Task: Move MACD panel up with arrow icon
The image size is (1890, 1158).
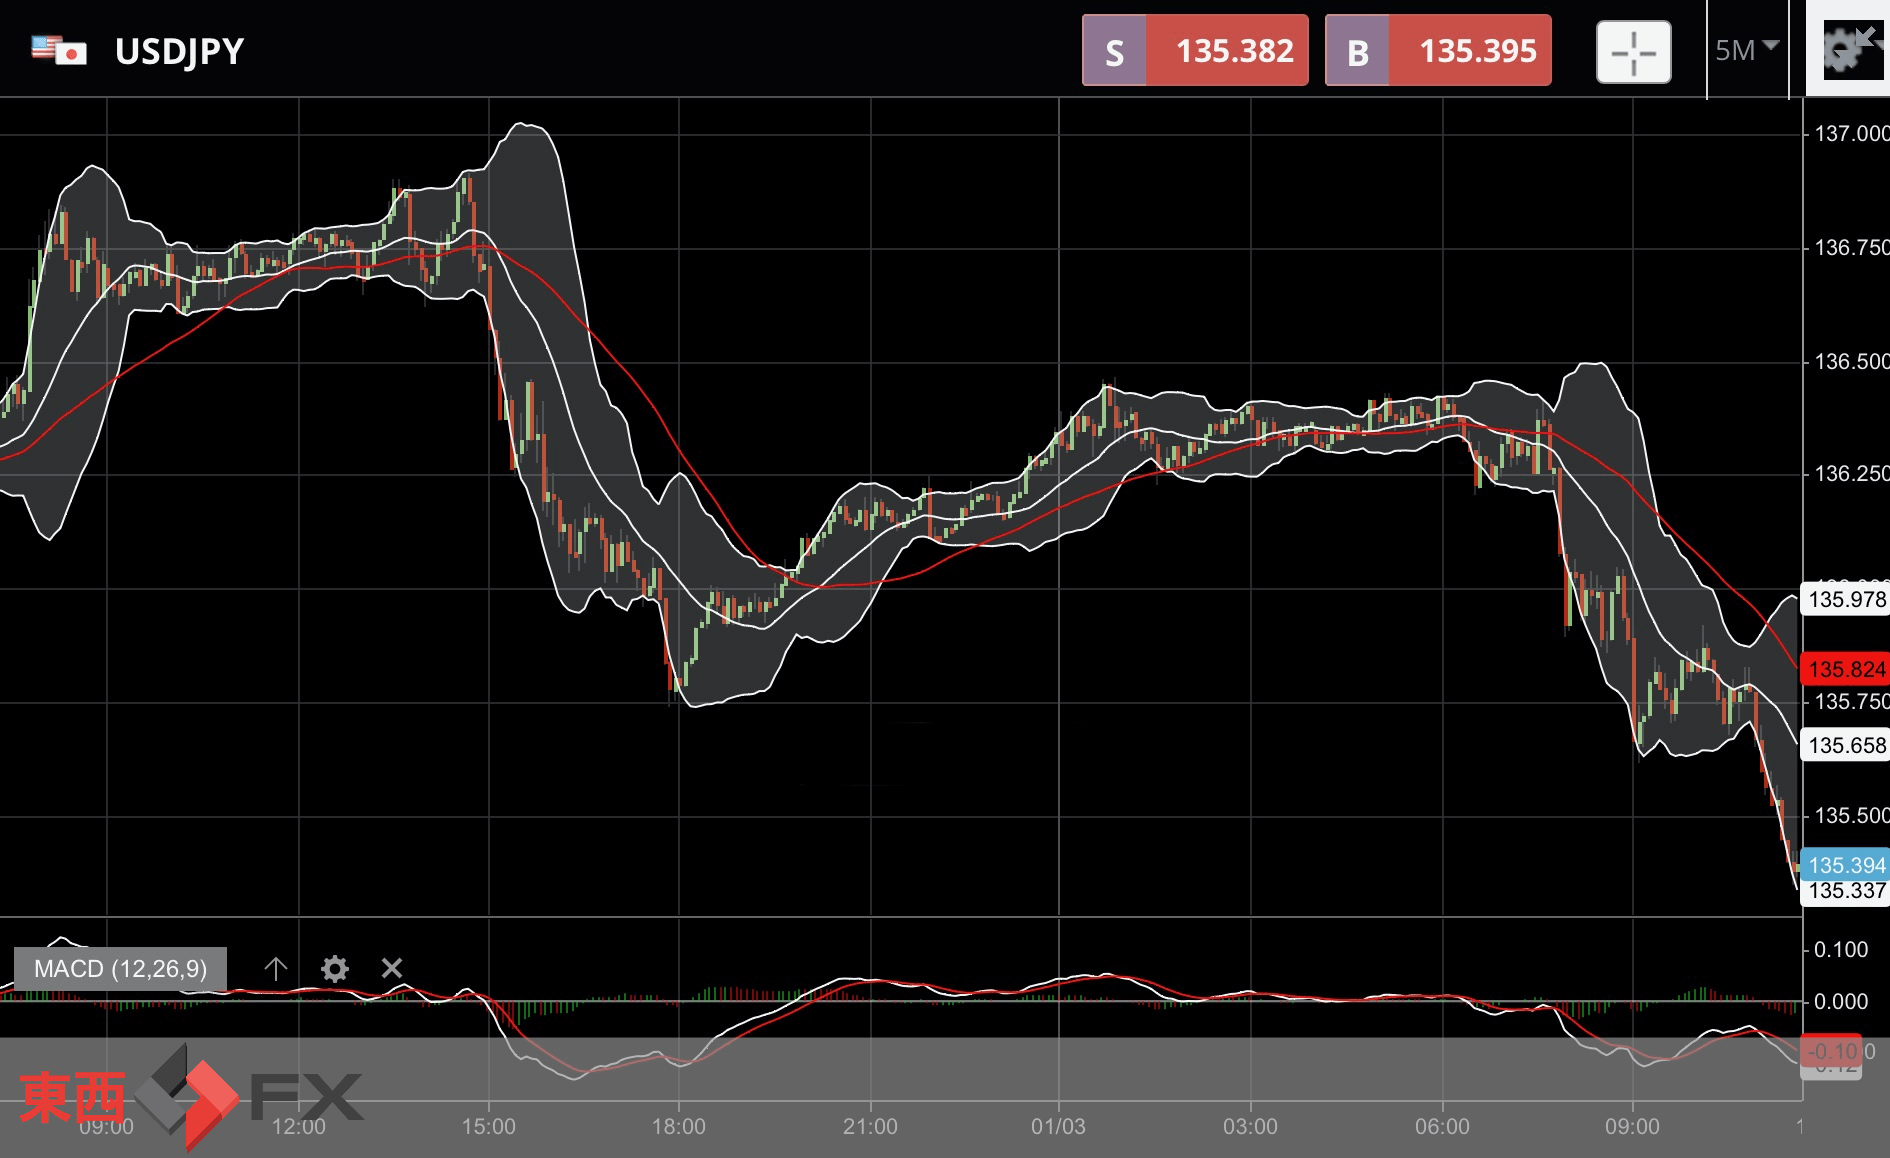Action: tap(276, 968)
